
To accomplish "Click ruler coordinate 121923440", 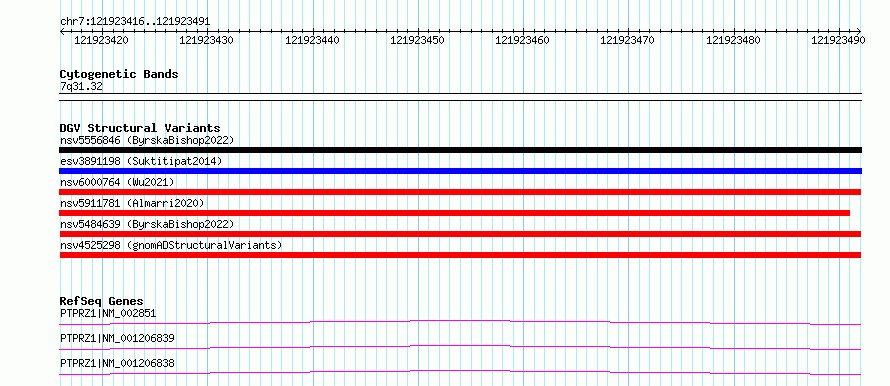I will tap(312, 40).
